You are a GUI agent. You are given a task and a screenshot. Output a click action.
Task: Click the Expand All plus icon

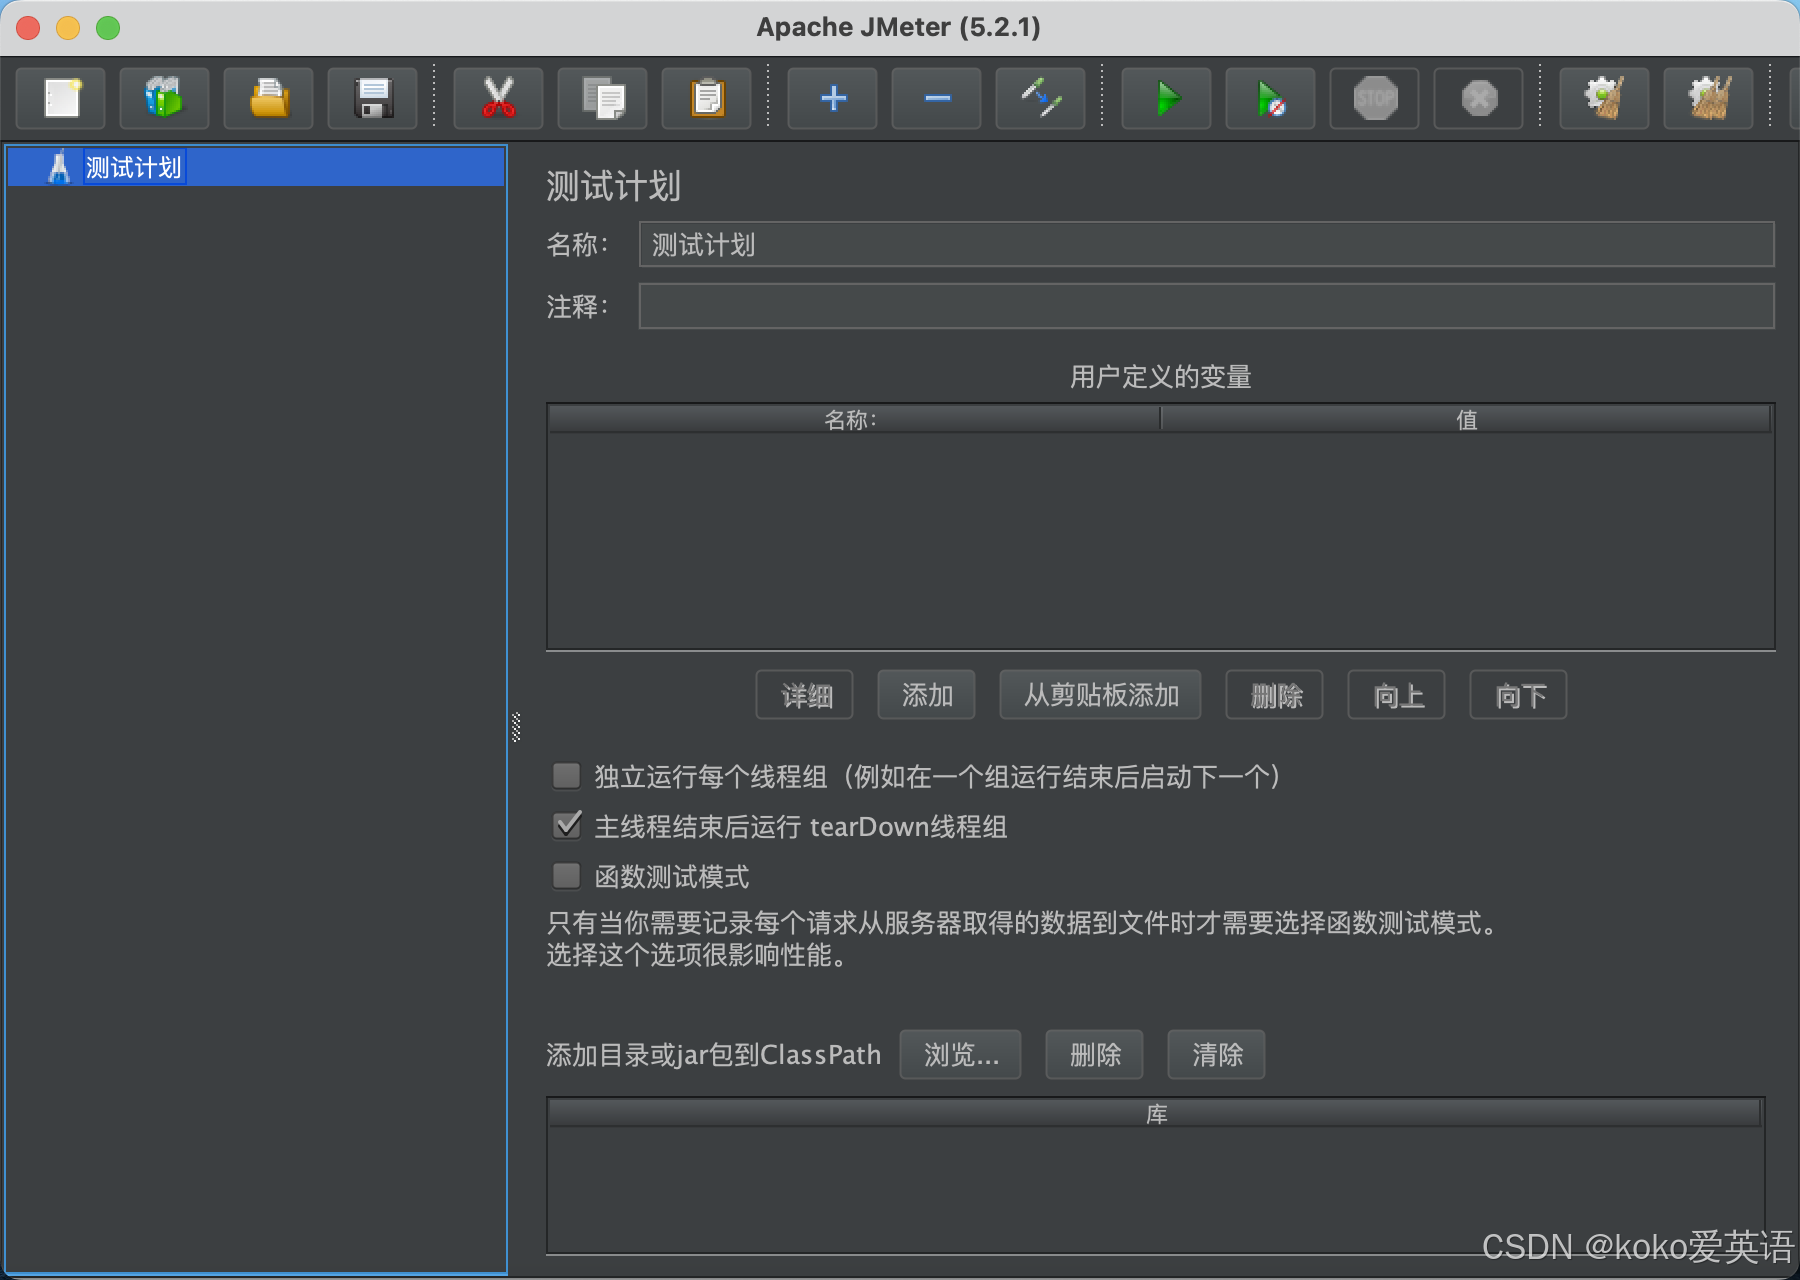click(833, 98)
